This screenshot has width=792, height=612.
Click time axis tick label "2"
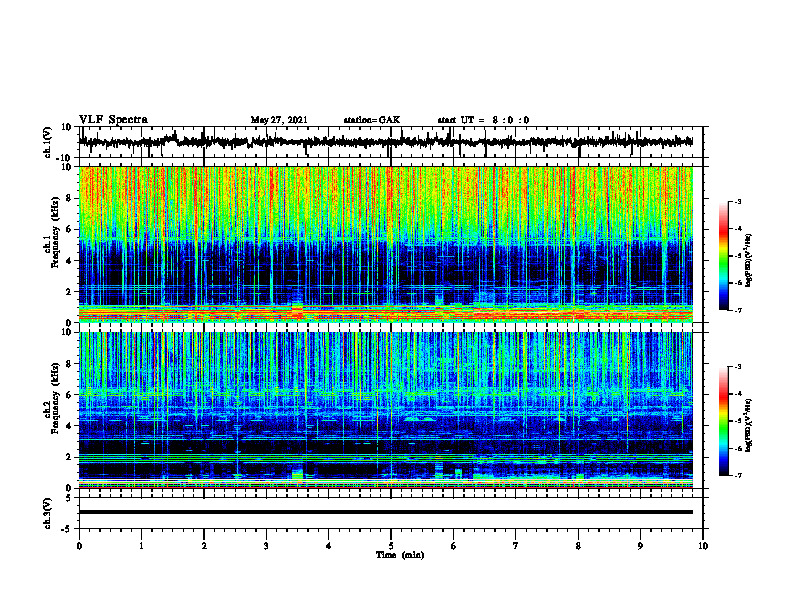tap(204, 546)
